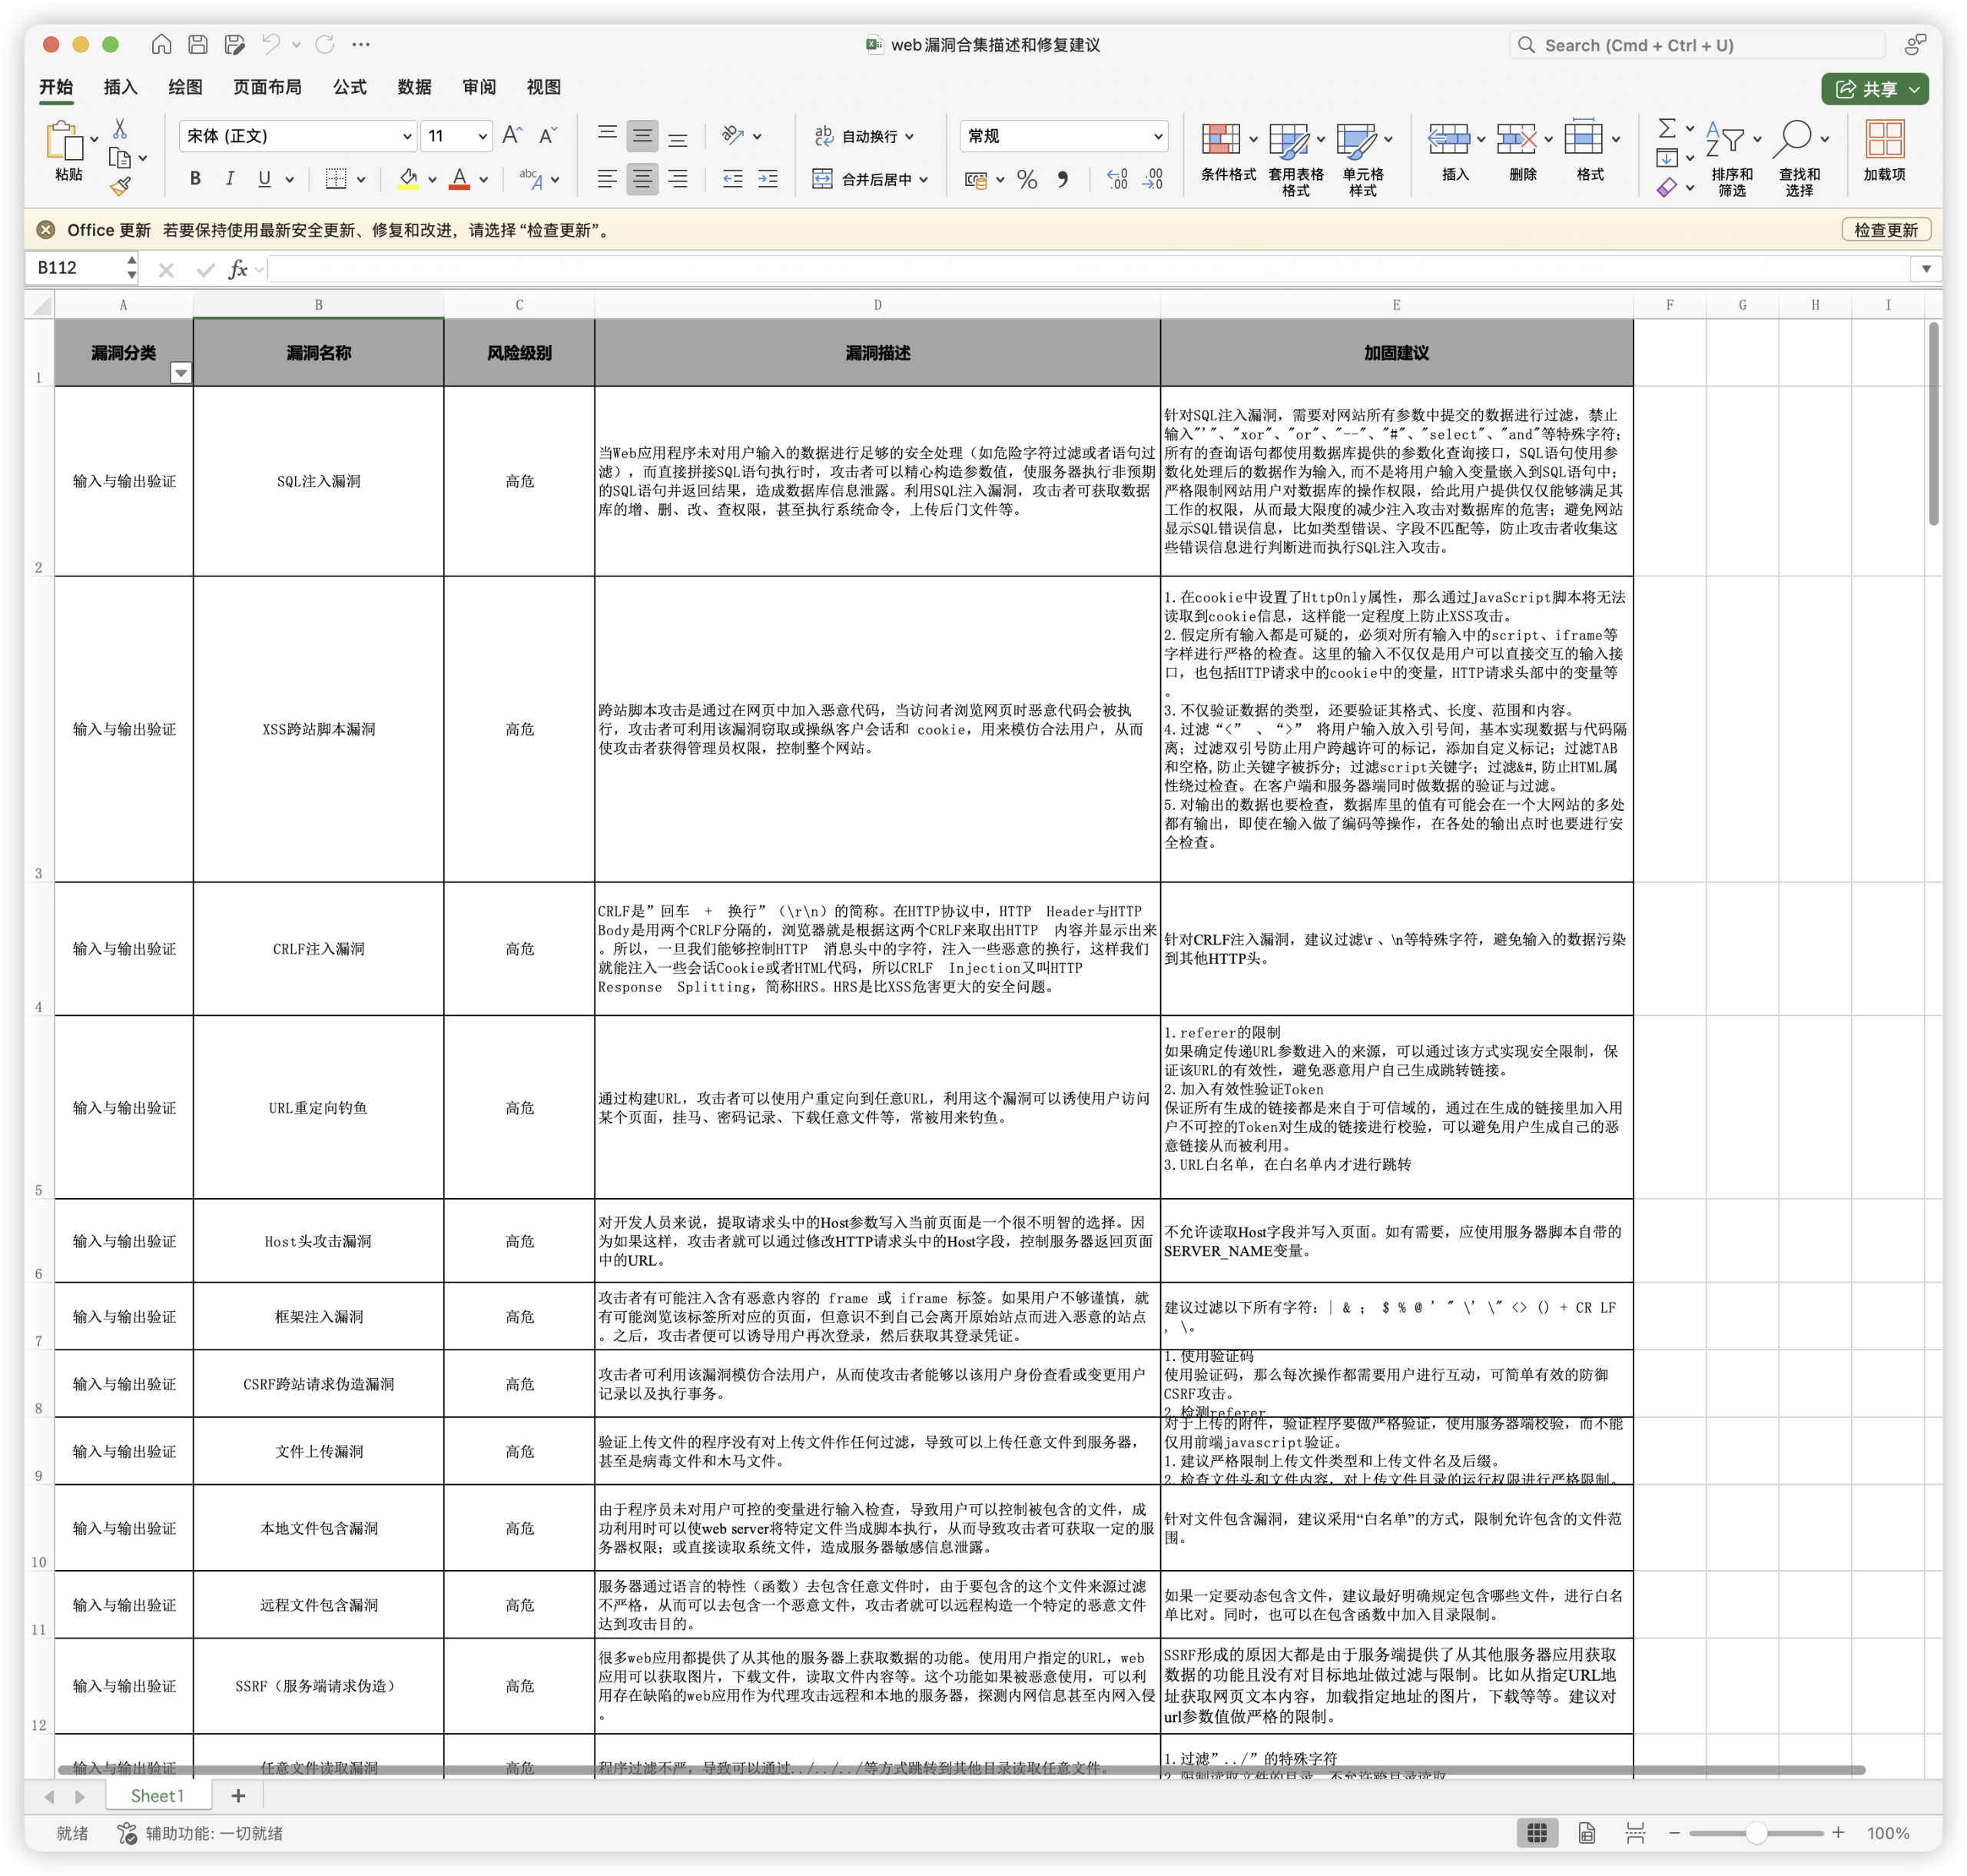Toggle italic formatting
This screenshot has width=1967, height=1876.
230,179
